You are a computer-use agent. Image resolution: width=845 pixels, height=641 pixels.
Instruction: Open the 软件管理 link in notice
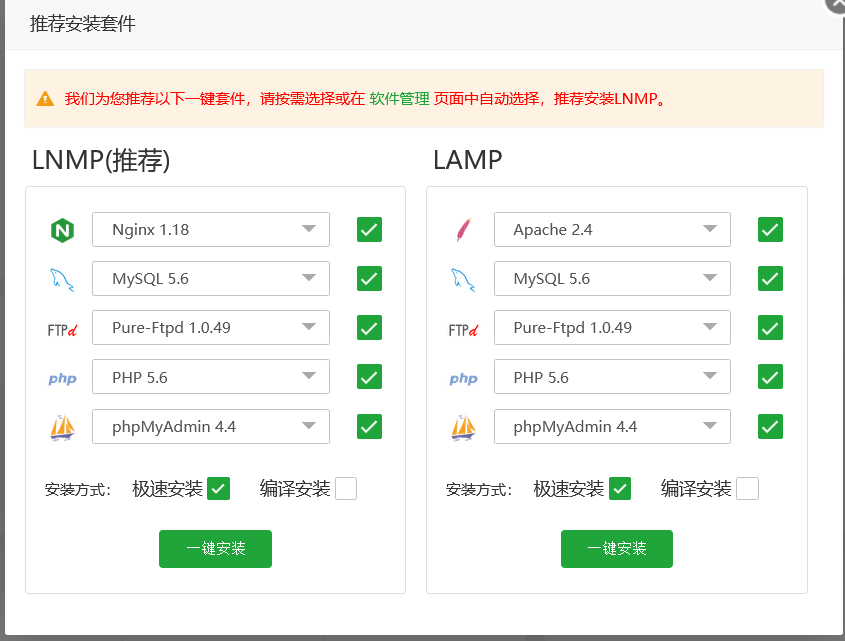point(399,99)
